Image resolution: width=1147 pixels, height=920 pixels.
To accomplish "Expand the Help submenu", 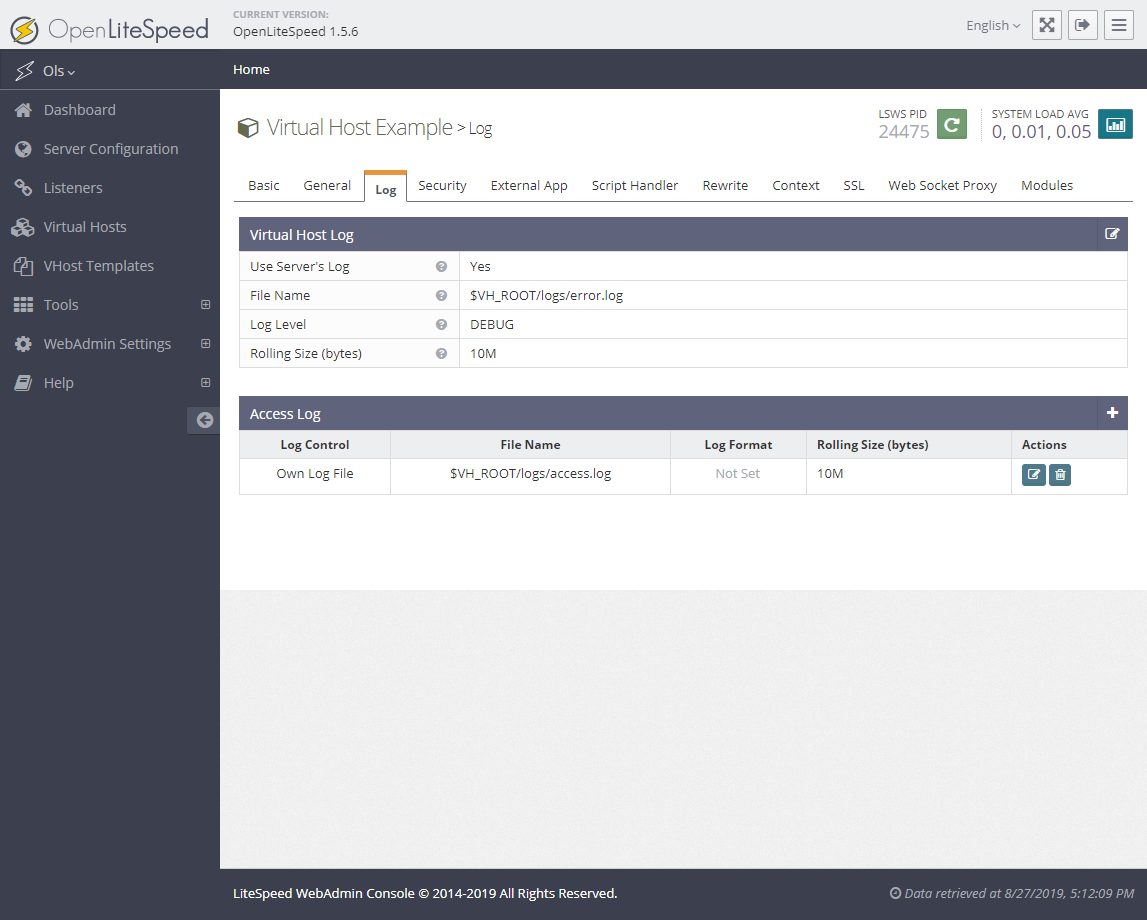I will tap(206, 382).
